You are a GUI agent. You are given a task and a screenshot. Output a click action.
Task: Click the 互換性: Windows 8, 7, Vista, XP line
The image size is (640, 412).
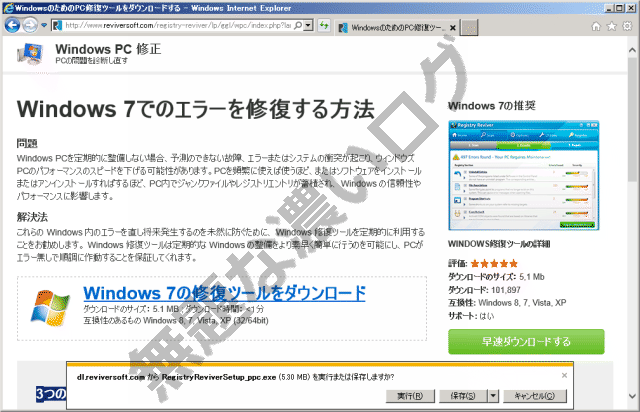(x=507, y=303)
